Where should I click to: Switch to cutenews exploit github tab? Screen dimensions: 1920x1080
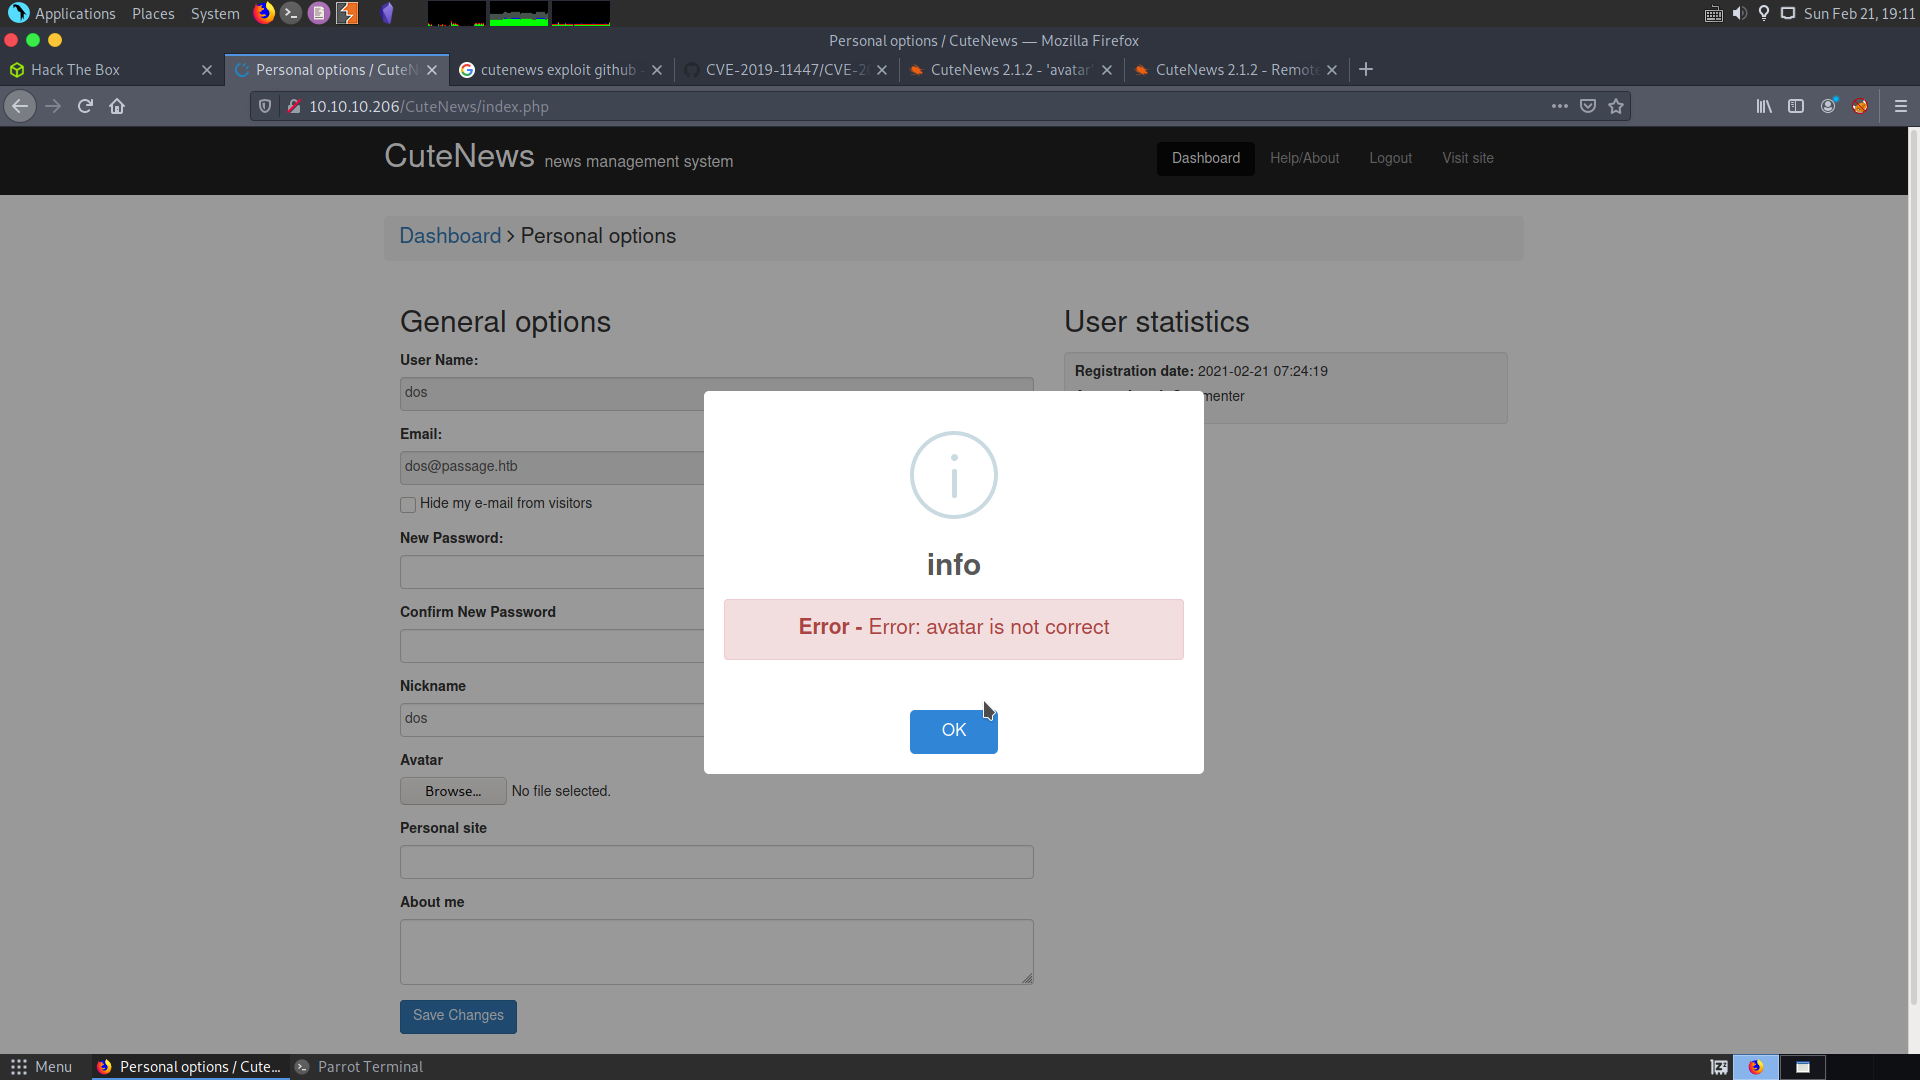pyautogui.click(x=557, y=70)
